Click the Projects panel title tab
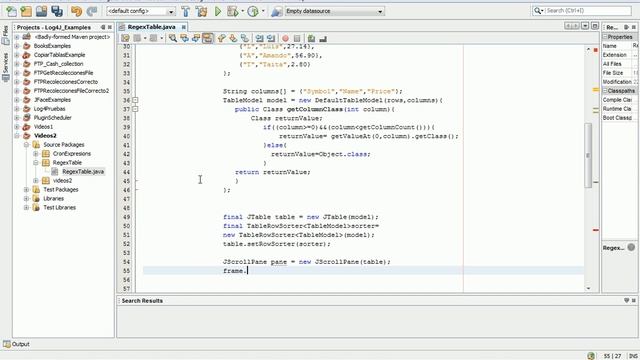The height and width of the screenshot is (360, 640). [53, 27]
